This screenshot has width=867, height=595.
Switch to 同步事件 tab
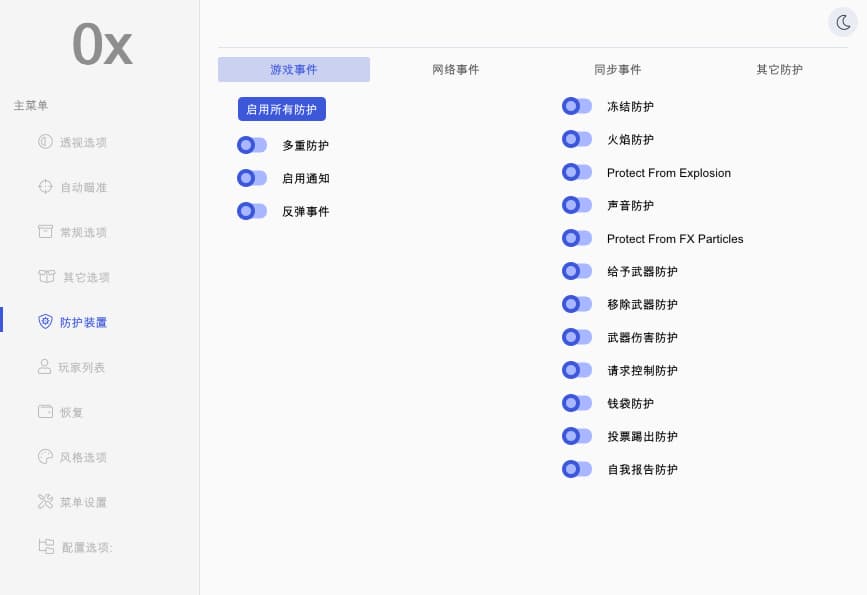click(x=618, y=70)
